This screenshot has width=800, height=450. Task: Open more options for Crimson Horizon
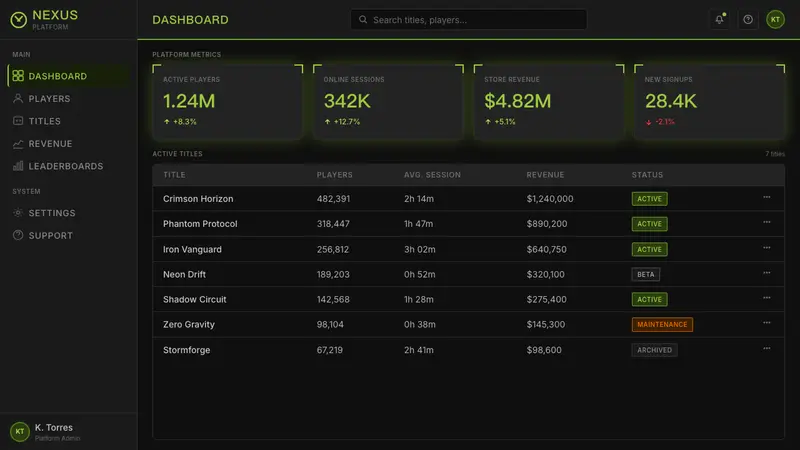[x=766, y=197]
